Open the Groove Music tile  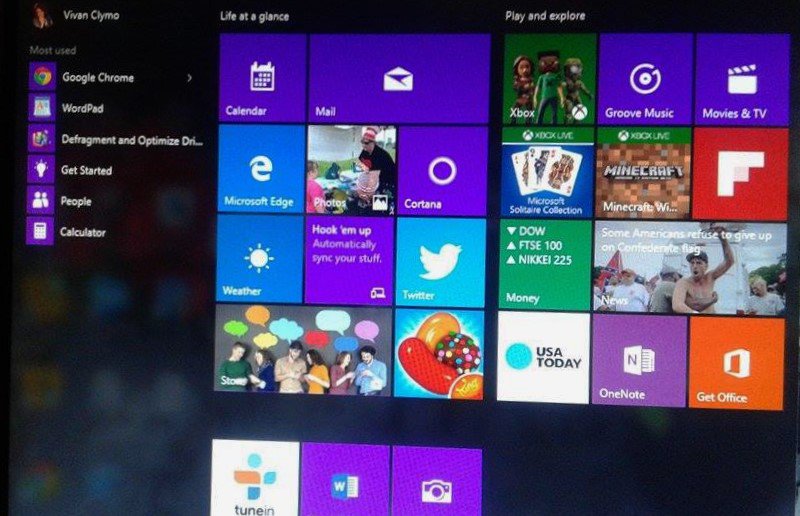tap(645, 80)
